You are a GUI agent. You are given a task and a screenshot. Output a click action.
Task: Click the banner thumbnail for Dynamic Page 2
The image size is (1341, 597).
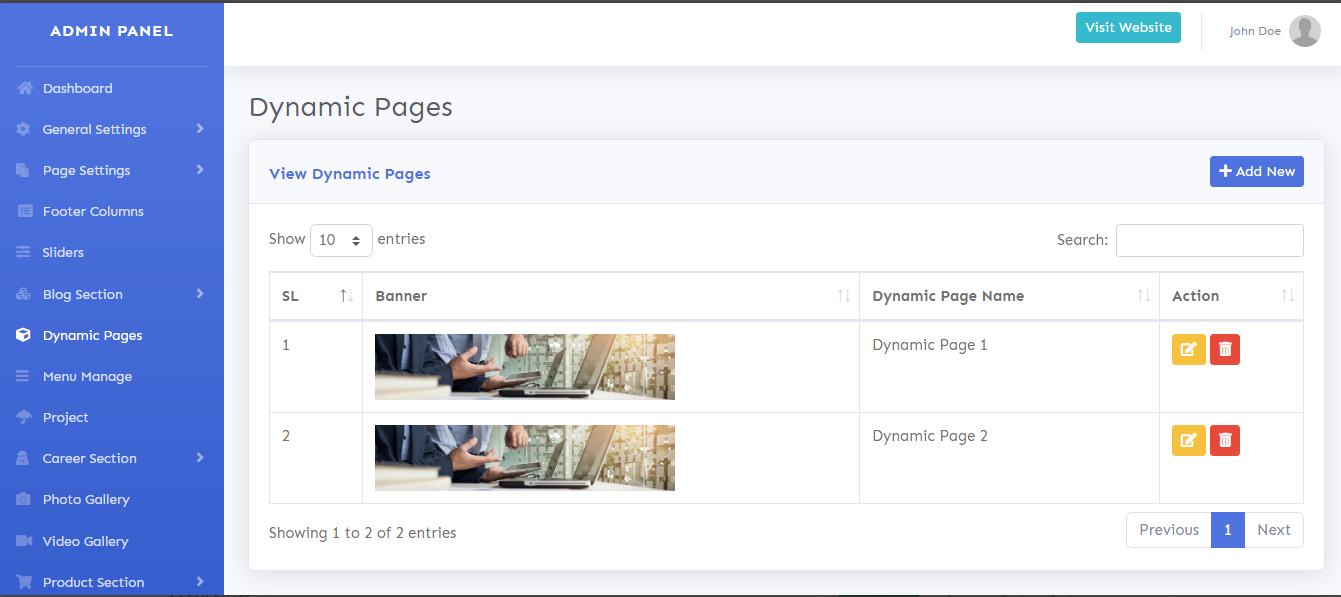tap(524, 458)
